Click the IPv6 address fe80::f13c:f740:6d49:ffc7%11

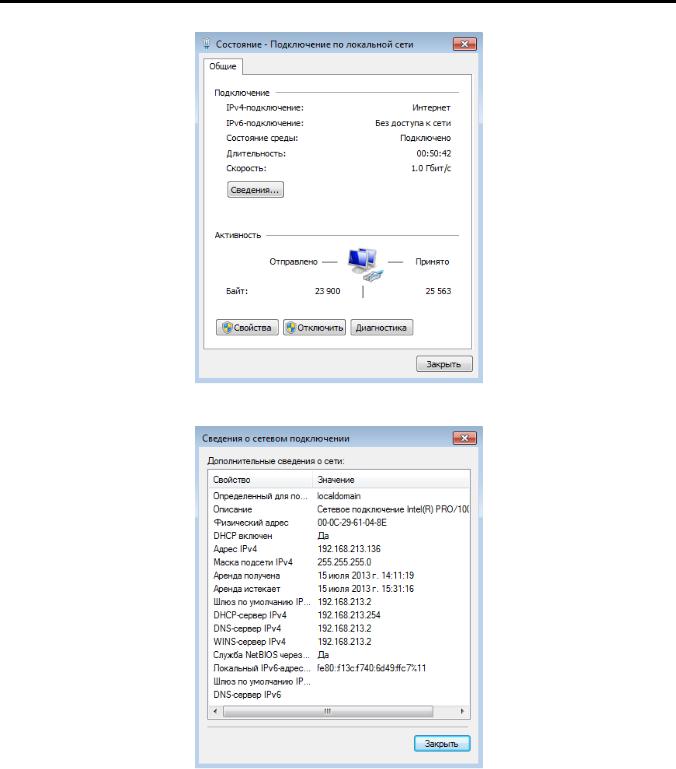click(371, 668)
